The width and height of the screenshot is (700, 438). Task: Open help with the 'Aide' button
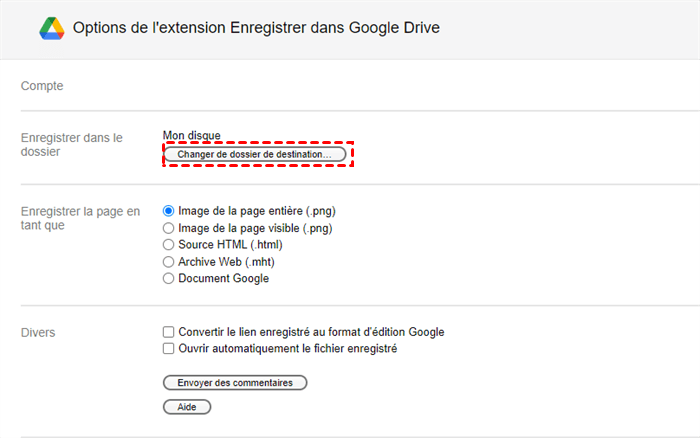tap(186, 407)
